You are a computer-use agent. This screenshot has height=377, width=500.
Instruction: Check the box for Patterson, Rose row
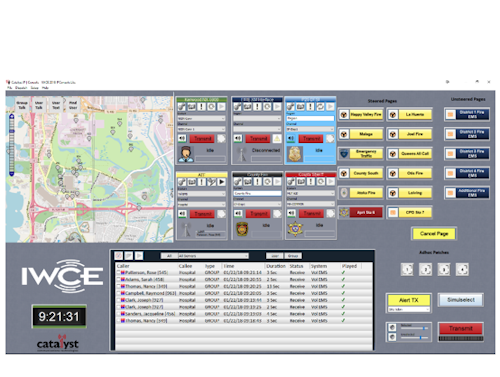(x=118, y=273)
